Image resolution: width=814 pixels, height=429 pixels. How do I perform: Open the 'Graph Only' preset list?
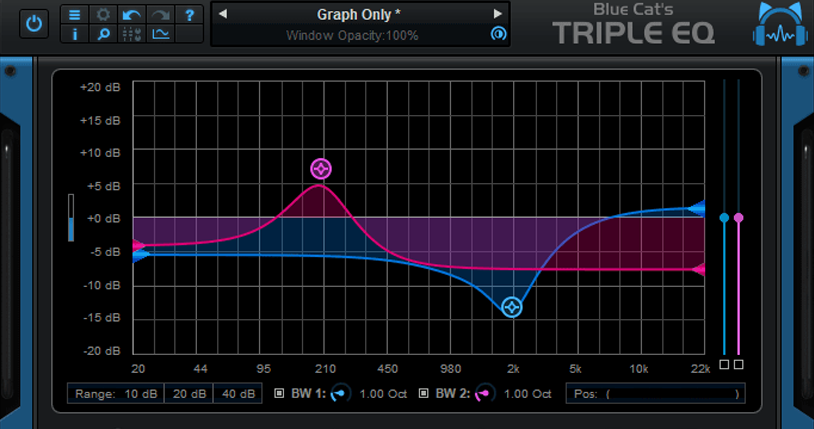[x=359, y=14]
